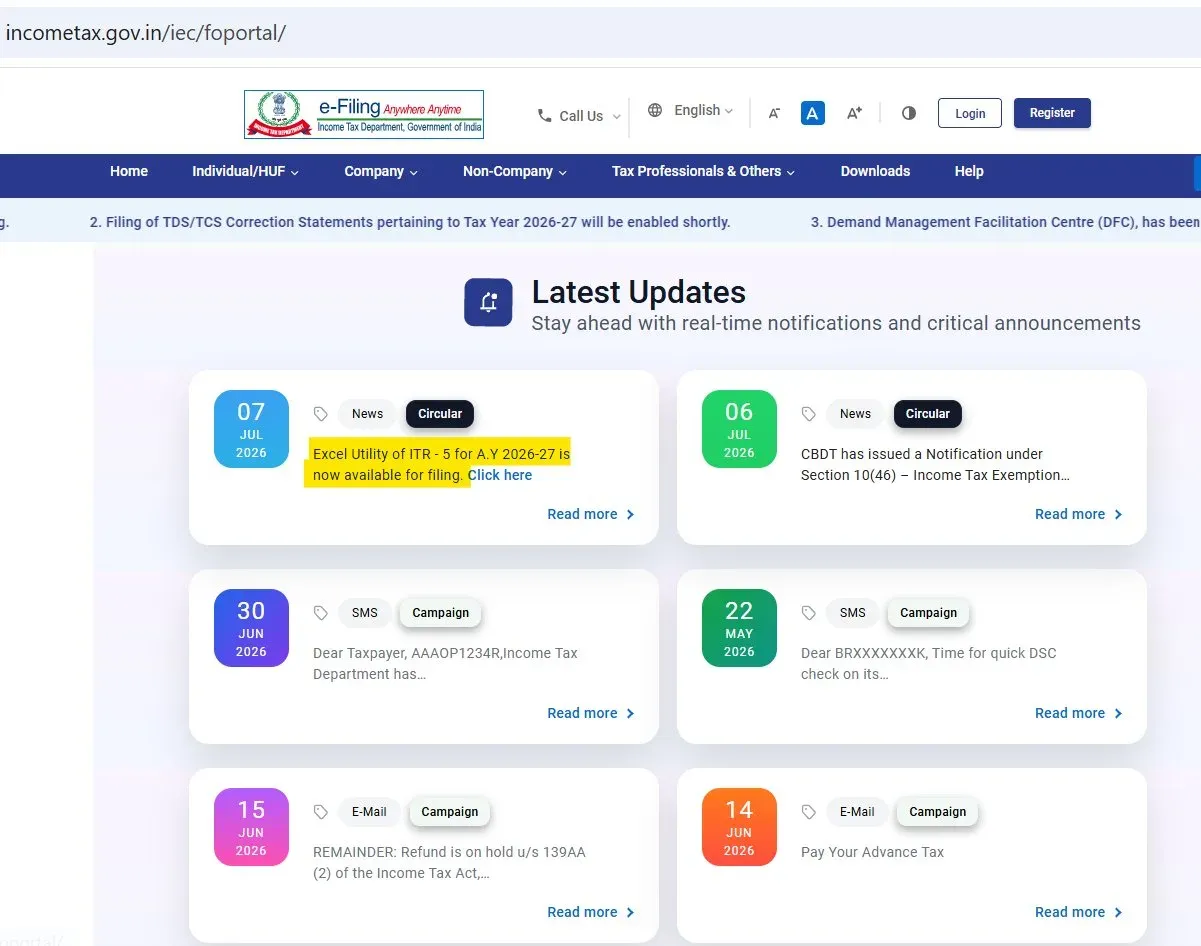This screenshot has width=1201, height=946.
Task: Decrease font size with A- icon
Action: [x=774, y=113]
